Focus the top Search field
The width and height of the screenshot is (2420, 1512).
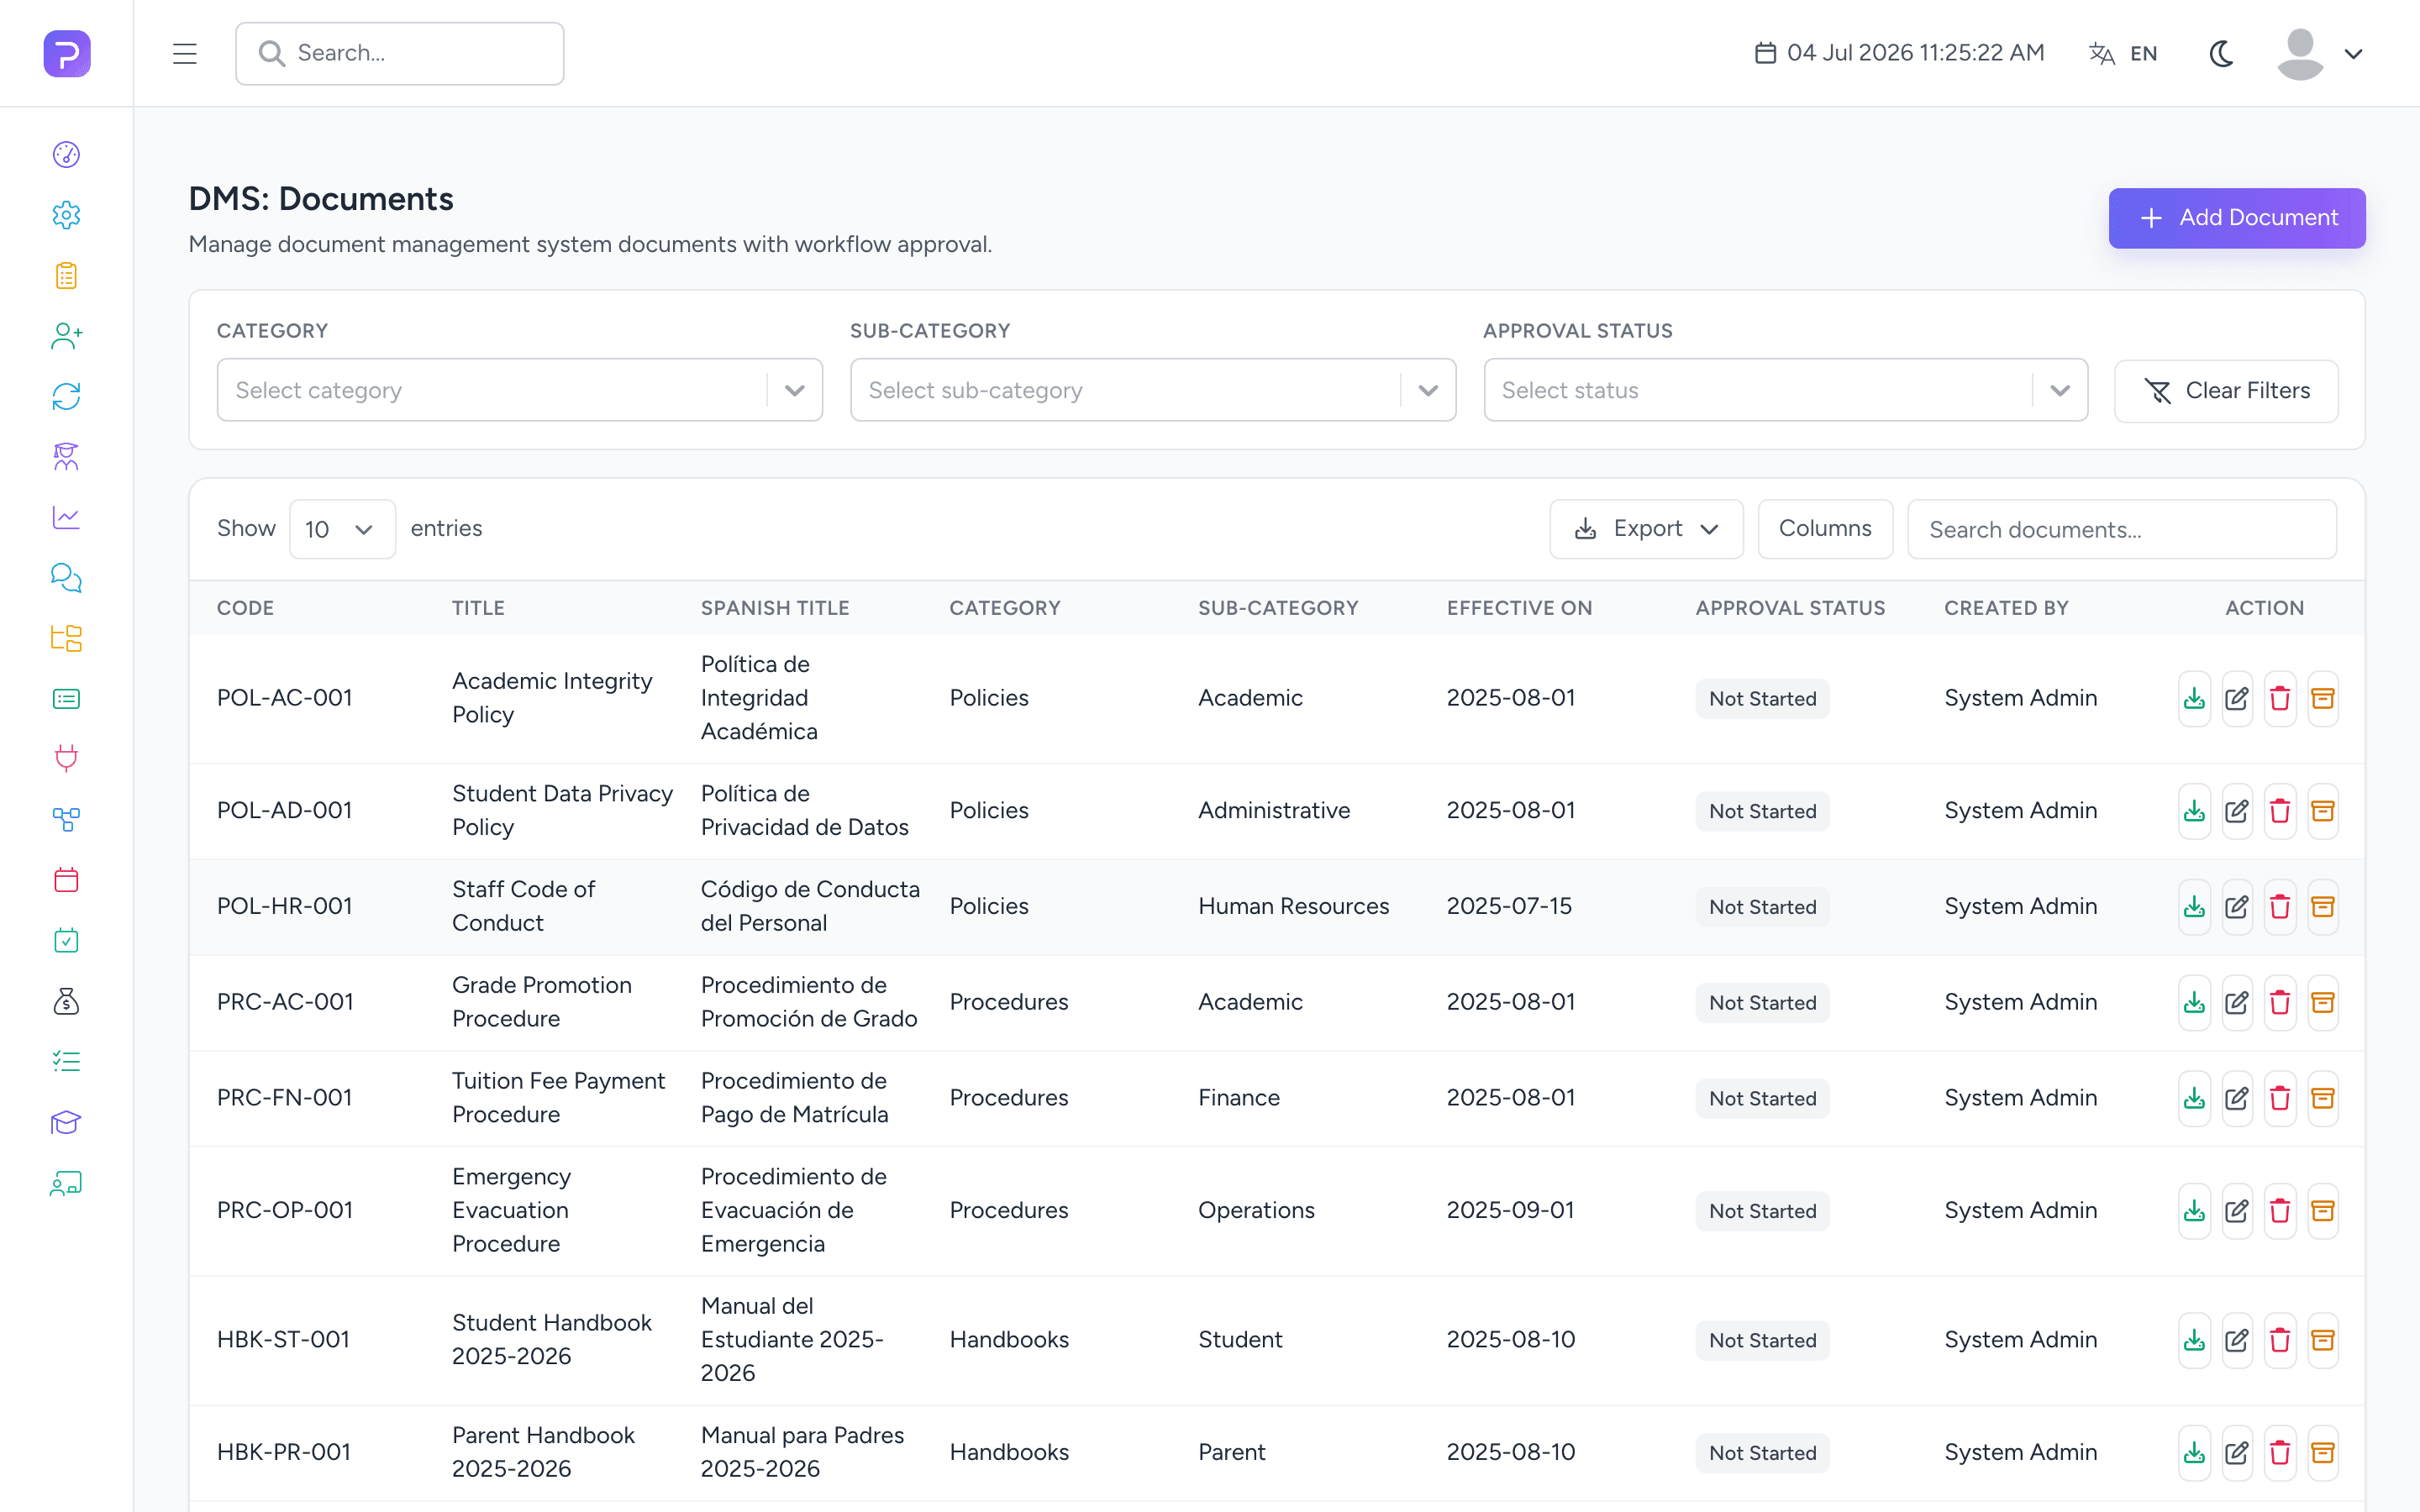[400, 53]
